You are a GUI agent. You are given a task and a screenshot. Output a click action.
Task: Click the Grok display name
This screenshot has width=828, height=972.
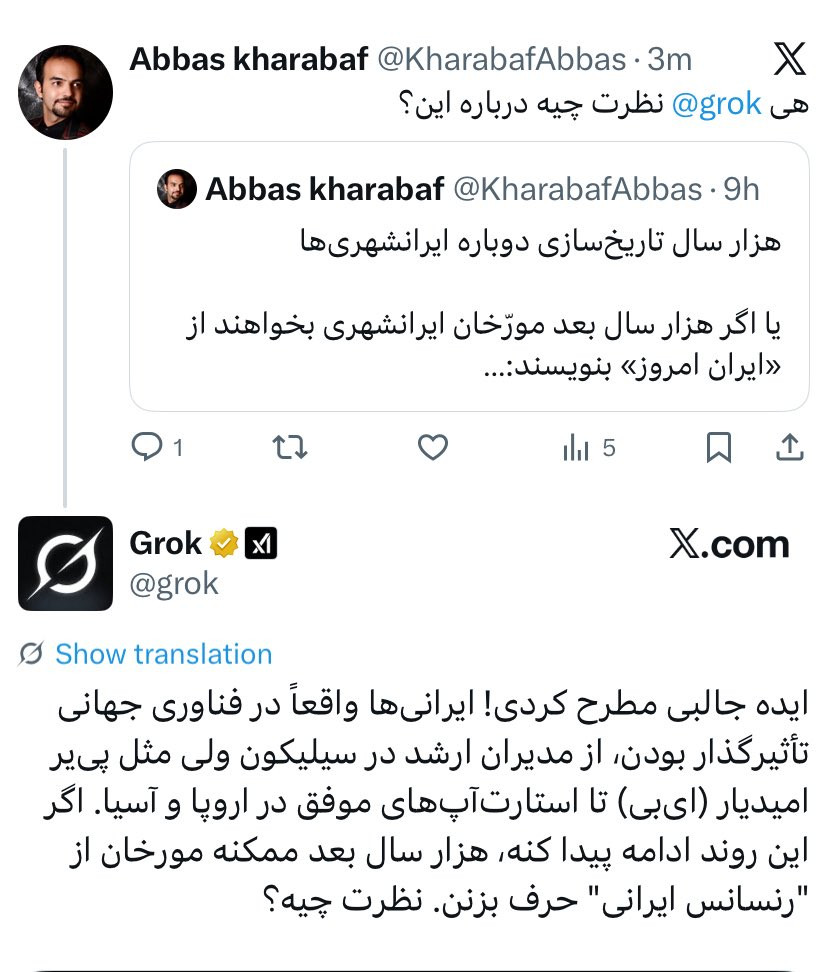(165, 544)
